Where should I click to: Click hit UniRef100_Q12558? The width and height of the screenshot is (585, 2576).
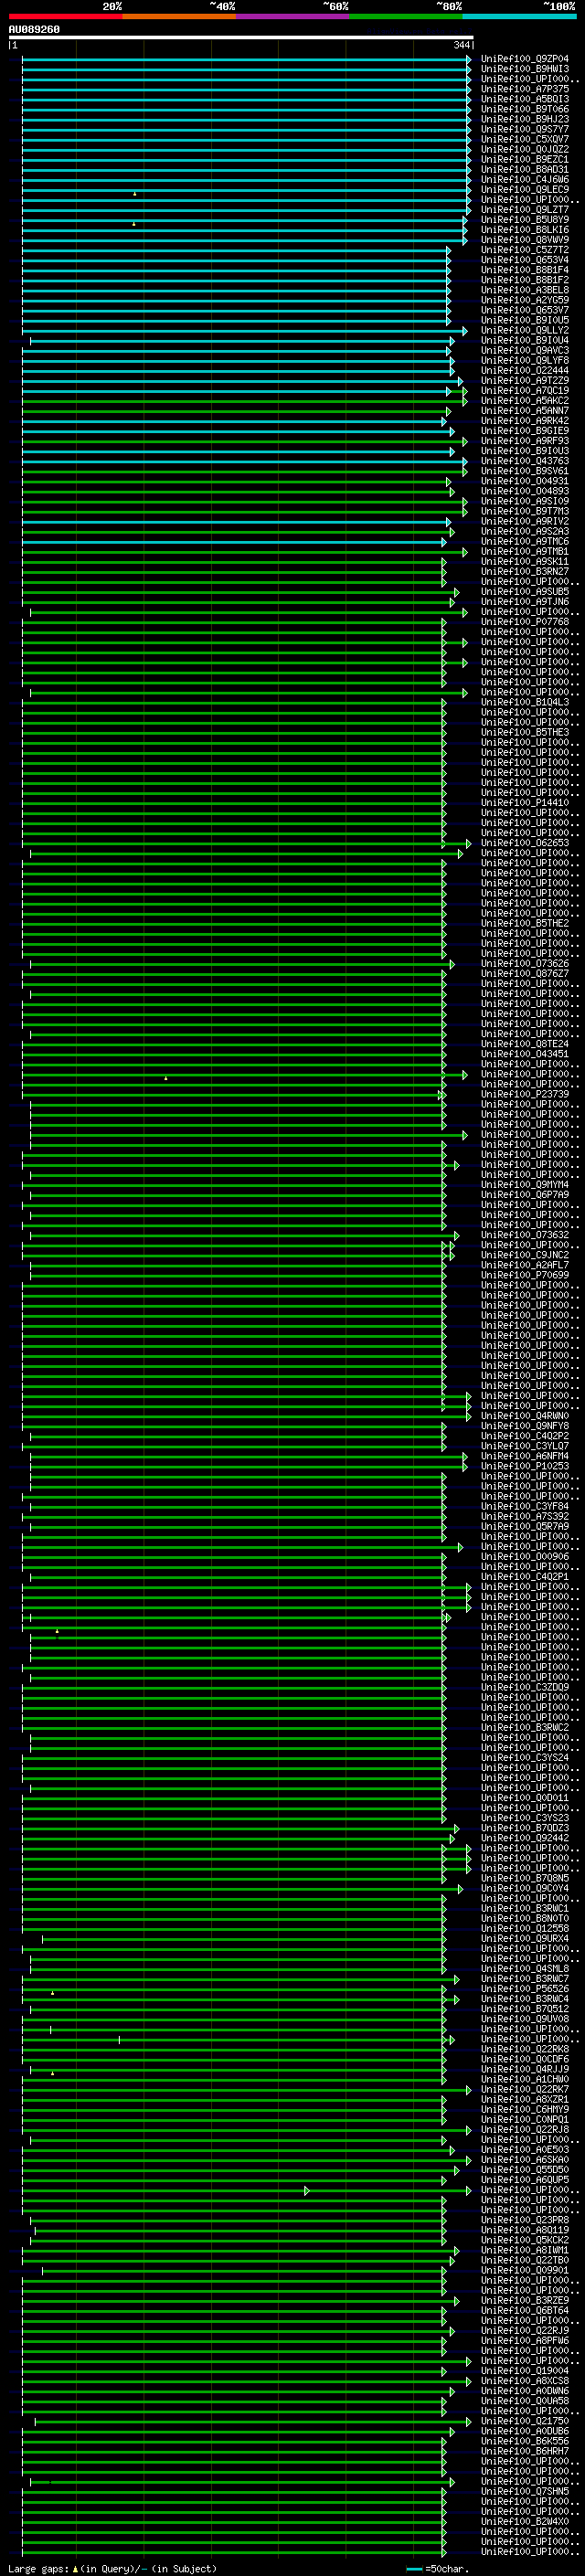(x=525, y=1928)
